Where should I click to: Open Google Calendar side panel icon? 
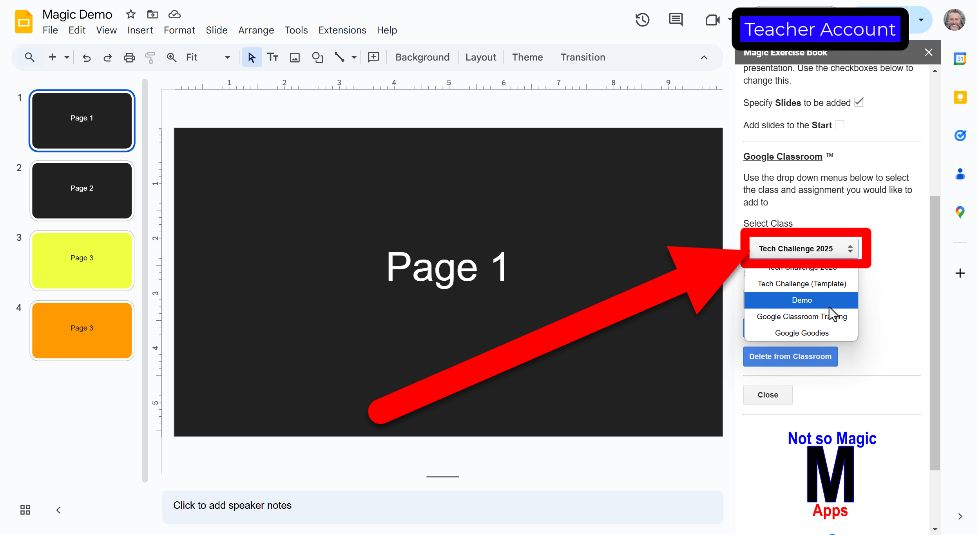coord(960,59)
